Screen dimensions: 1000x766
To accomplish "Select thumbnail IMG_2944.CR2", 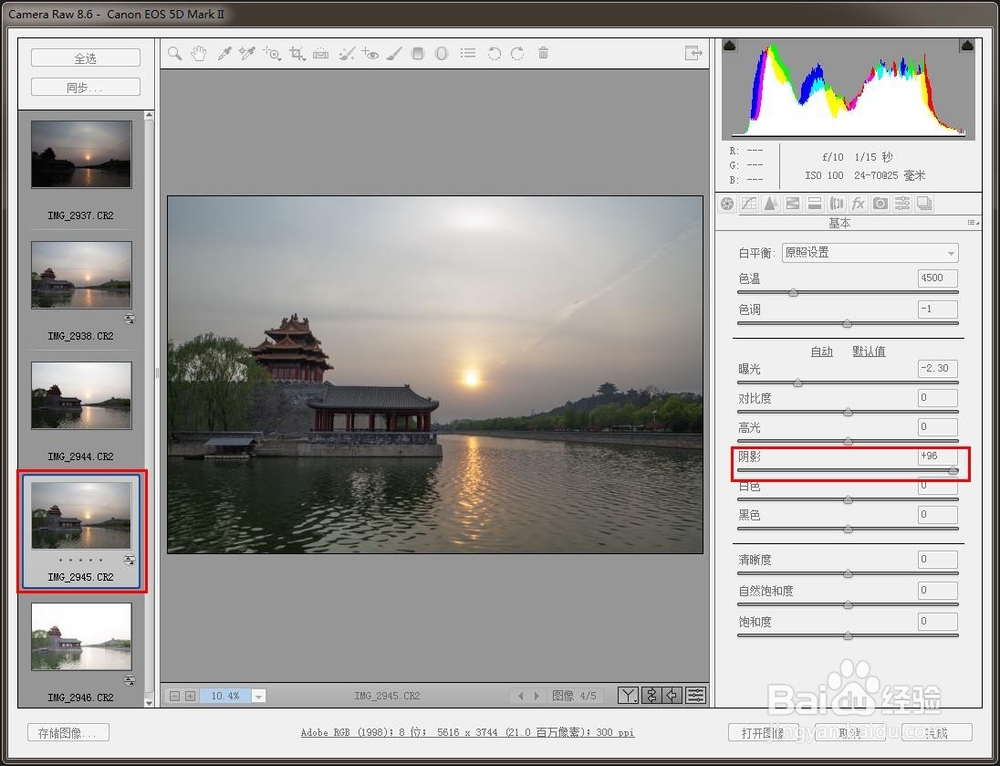I will click(x=82, y=395).
